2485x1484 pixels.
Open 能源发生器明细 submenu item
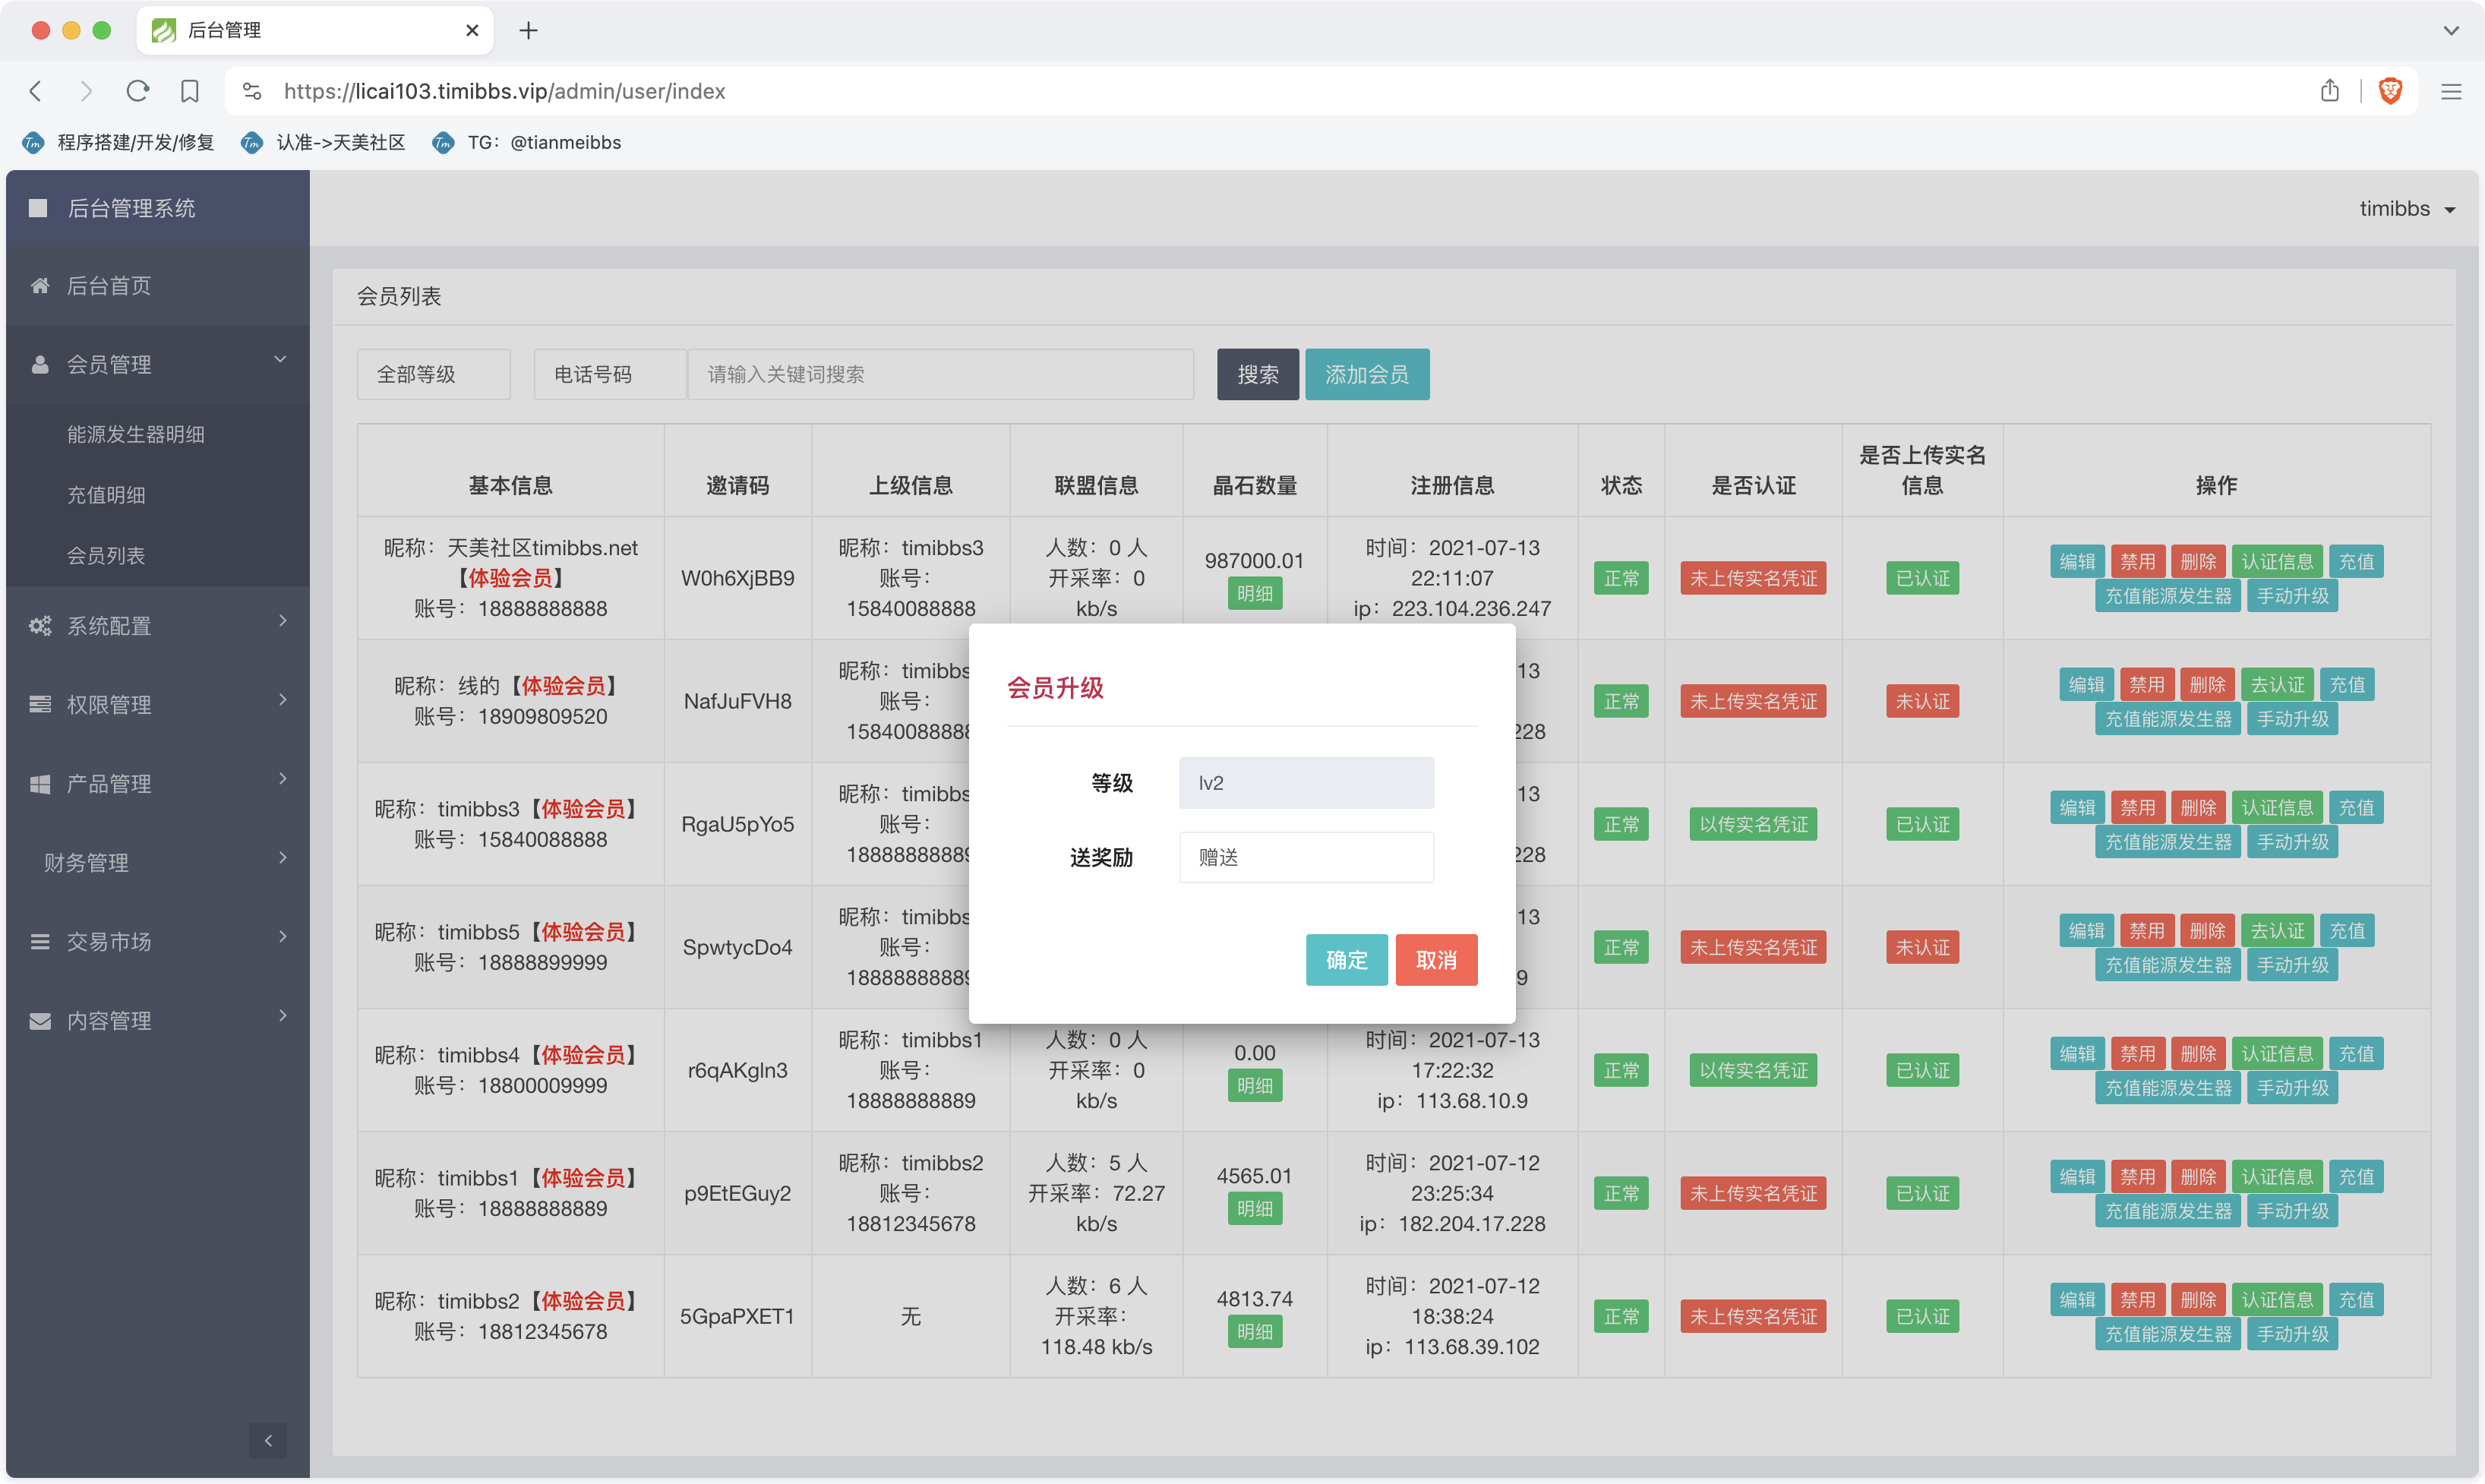coord(136,434)
